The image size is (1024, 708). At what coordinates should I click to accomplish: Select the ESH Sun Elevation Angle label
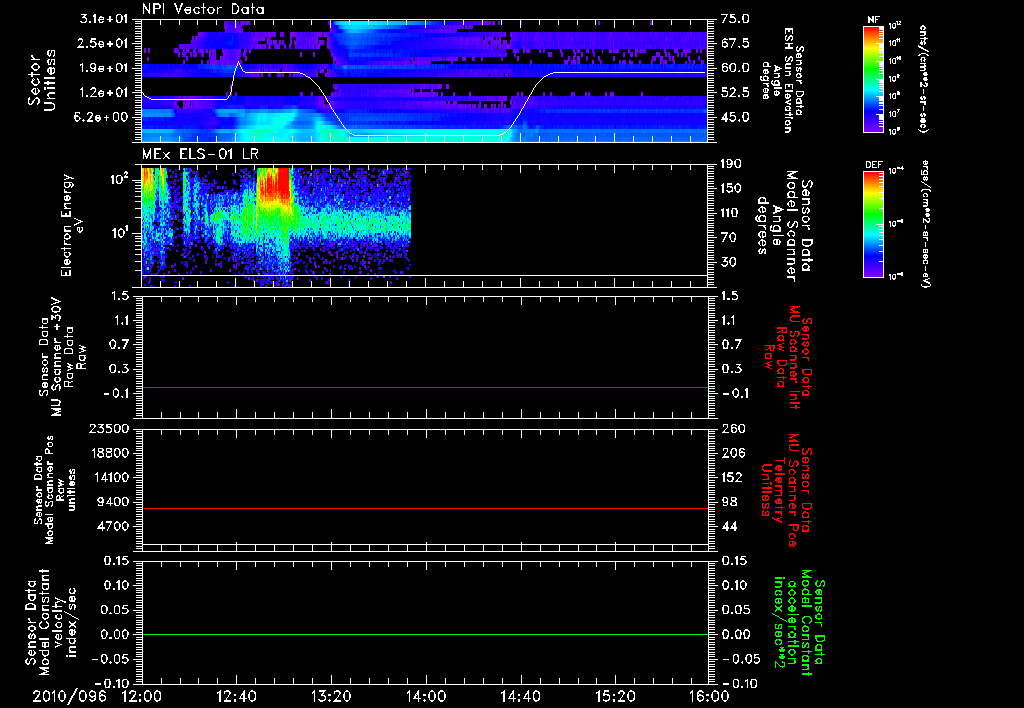(782, 80)
